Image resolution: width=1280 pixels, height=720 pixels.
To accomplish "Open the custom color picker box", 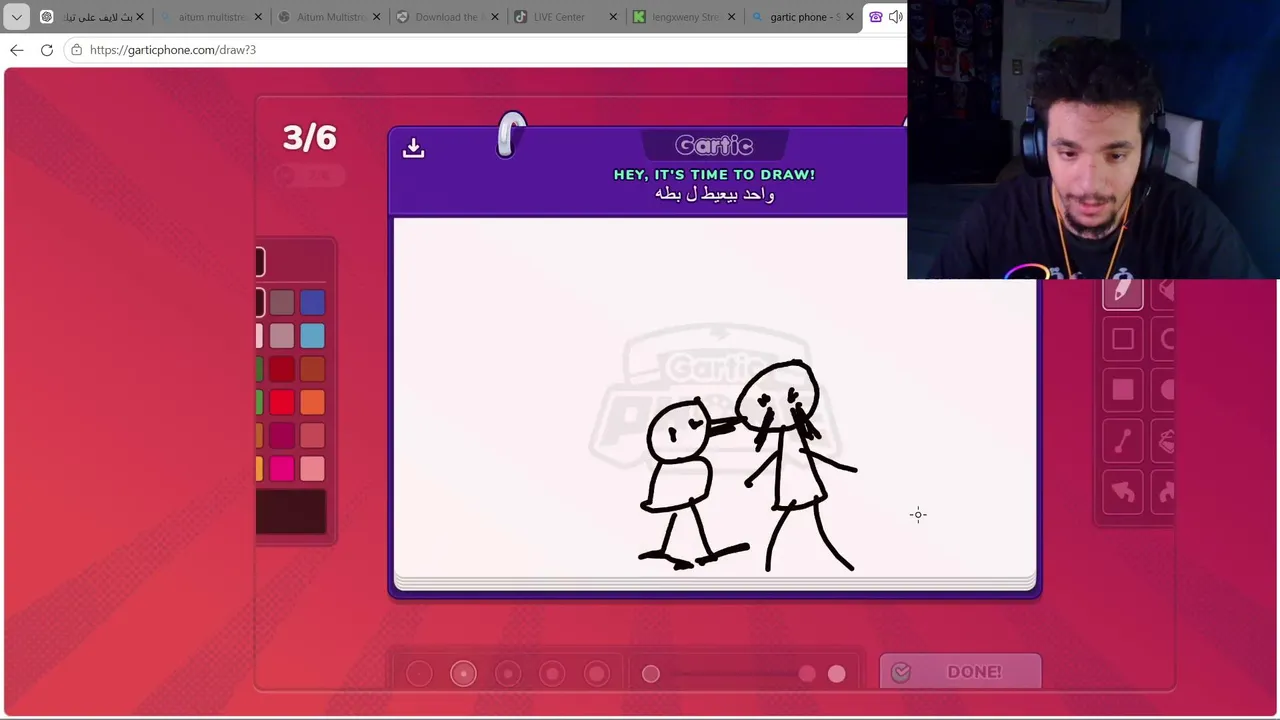I will click(291, 511).
